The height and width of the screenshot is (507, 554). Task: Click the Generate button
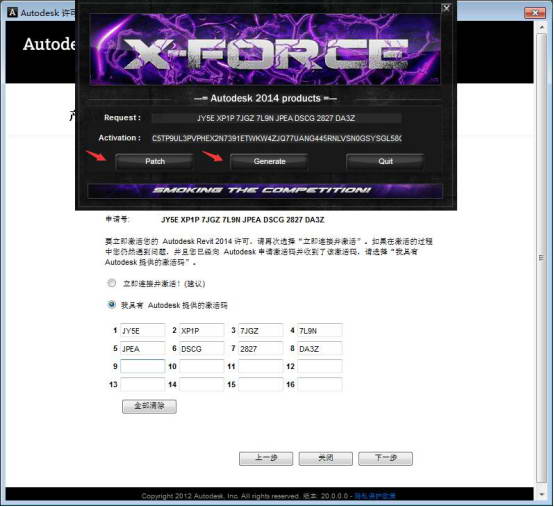(x=269, y=161)
